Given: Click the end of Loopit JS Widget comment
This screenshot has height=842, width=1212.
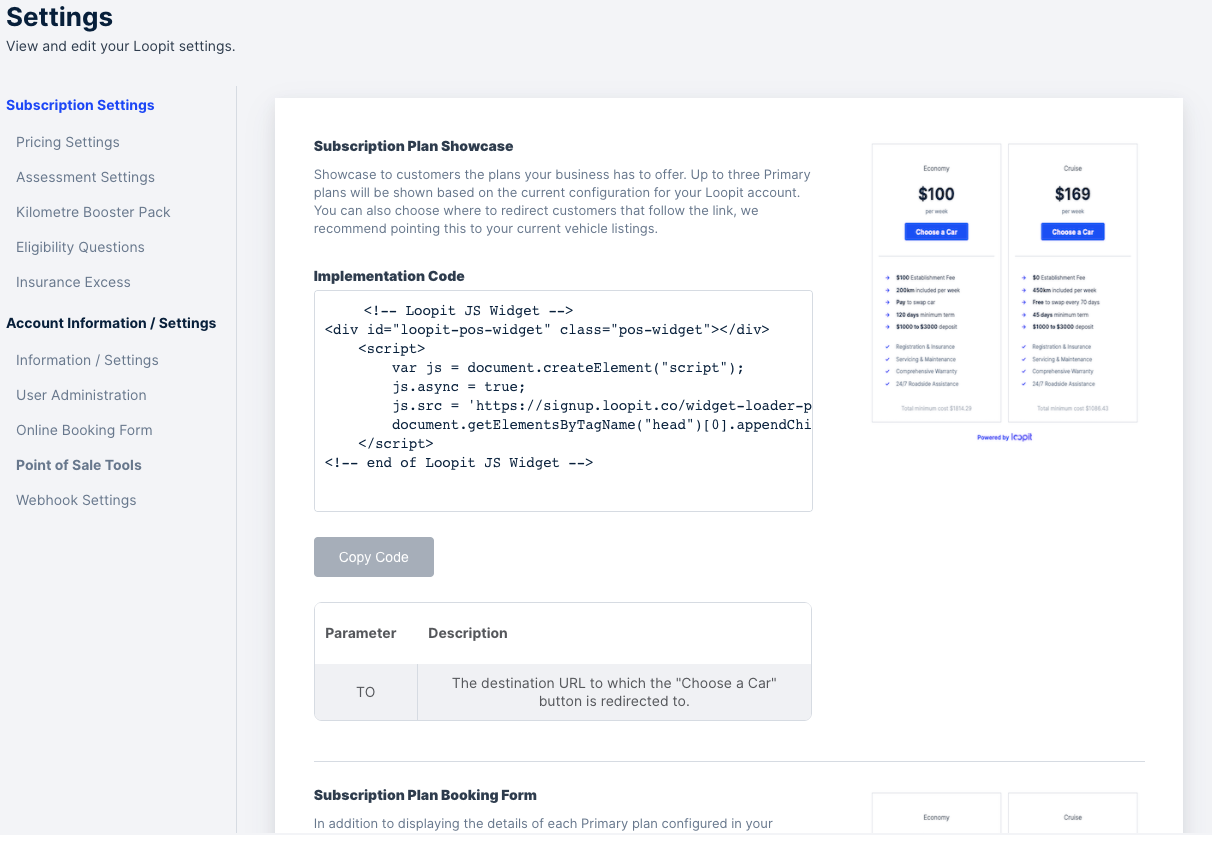Looking at the screenshot, I should [x=459, y=462].
